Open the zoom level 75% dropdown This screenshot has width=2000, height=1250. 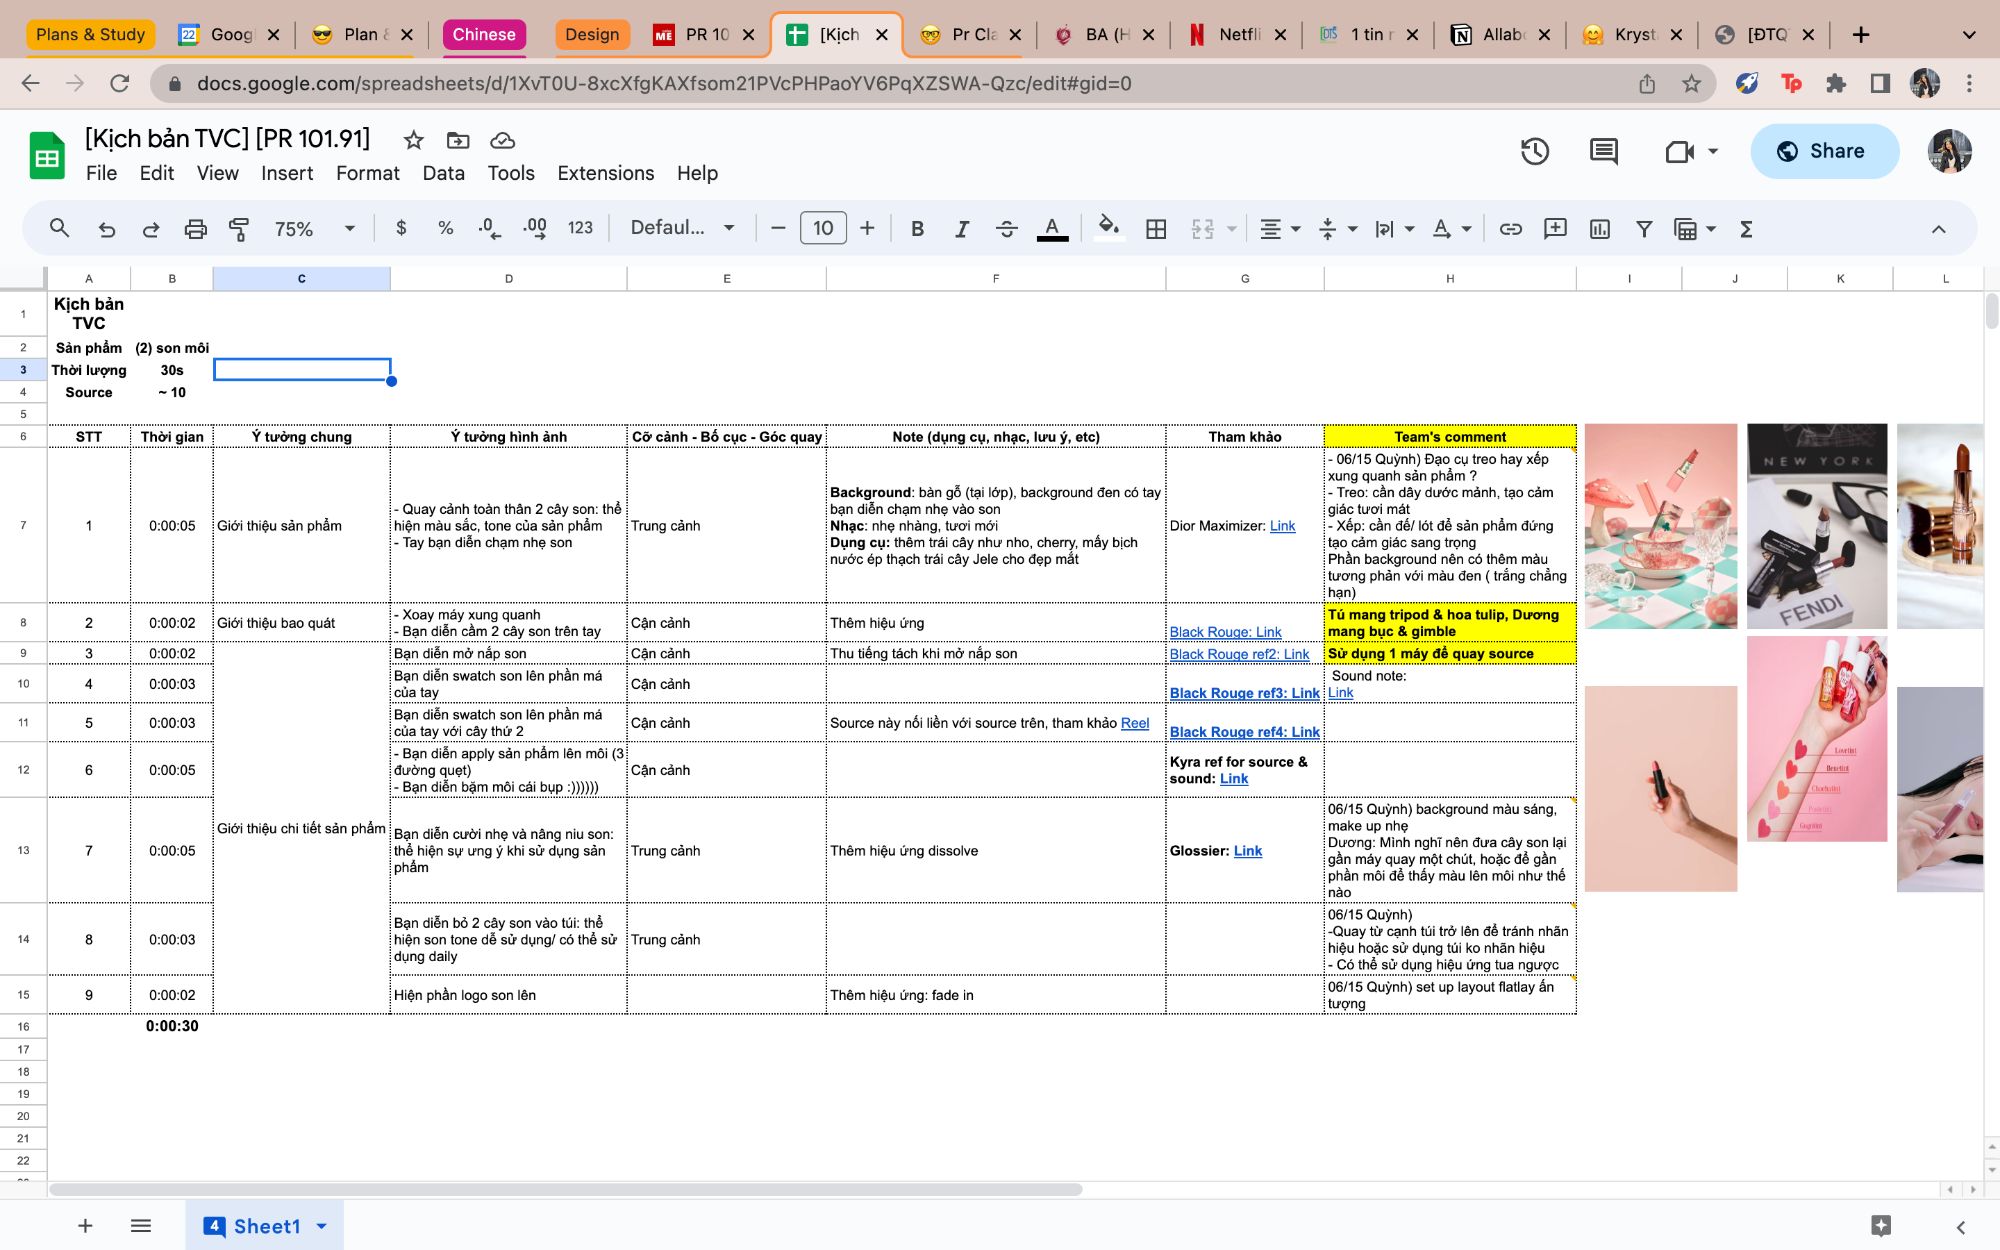coord(315,229)
